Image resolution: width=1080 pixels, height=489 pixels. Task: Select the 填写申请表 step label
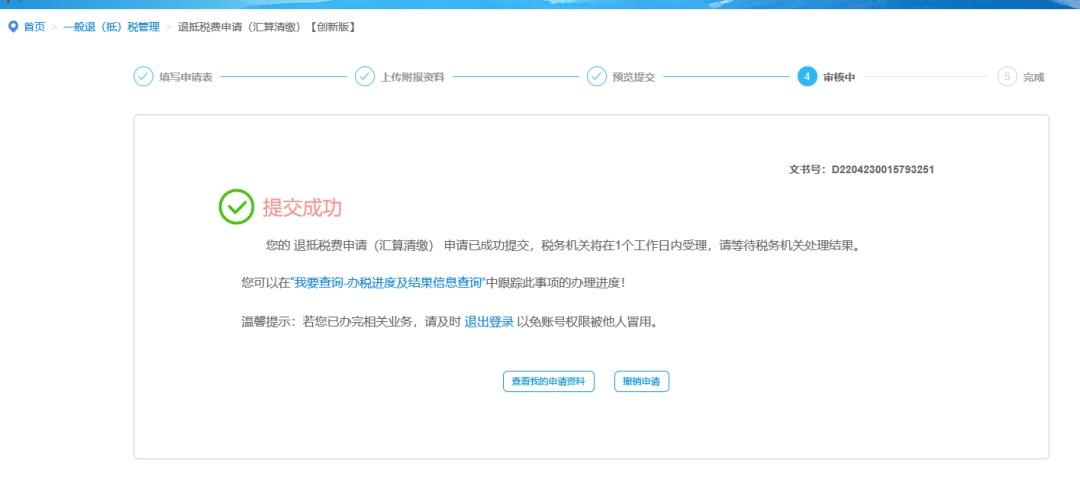(186, 77)
